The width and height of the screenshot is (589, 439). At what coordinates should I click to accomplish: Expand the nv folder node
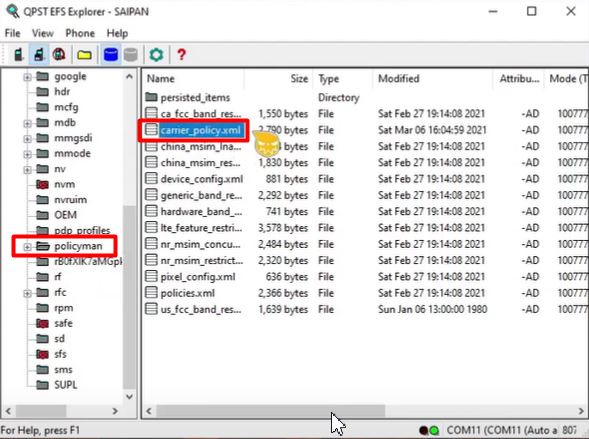[x=27, y=169]
